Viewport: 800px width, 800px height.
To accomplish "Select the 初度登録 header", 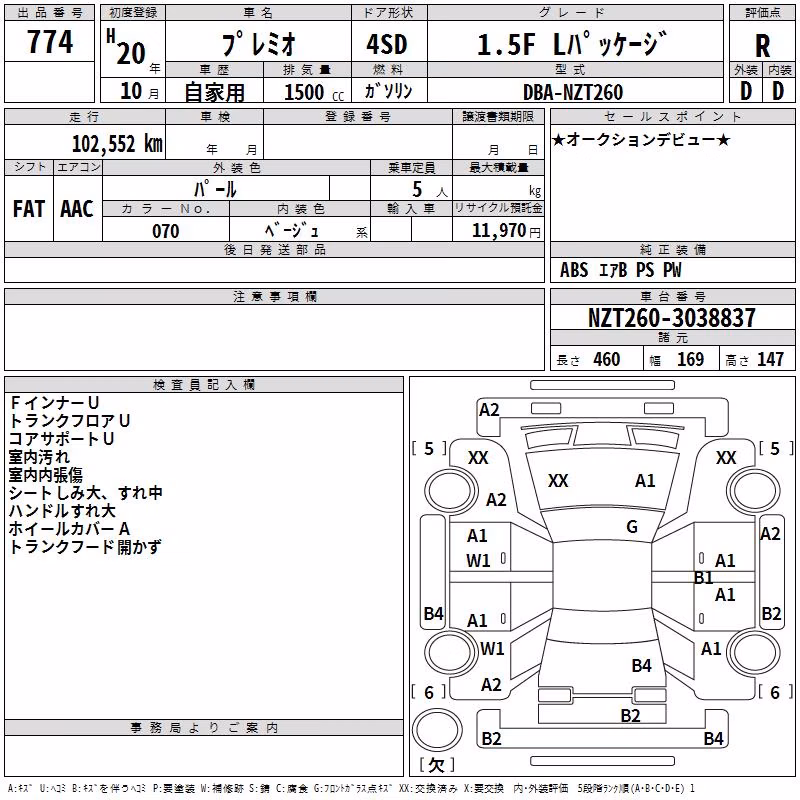I will point(133,13).
